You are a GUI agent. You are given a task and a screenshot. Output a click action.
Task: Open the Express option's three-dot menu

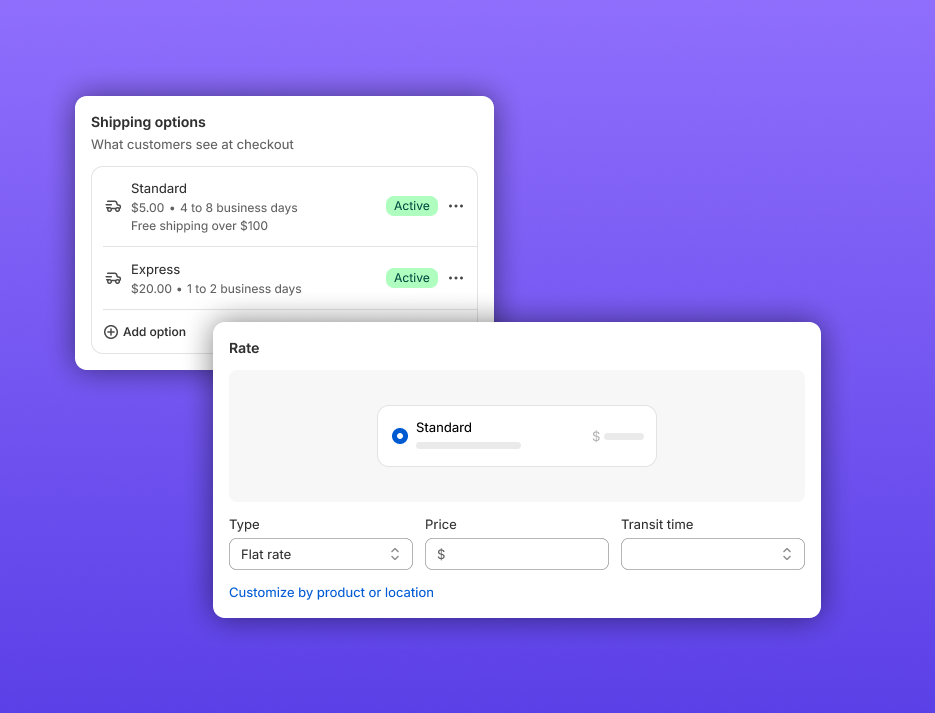tap(456, 278)
